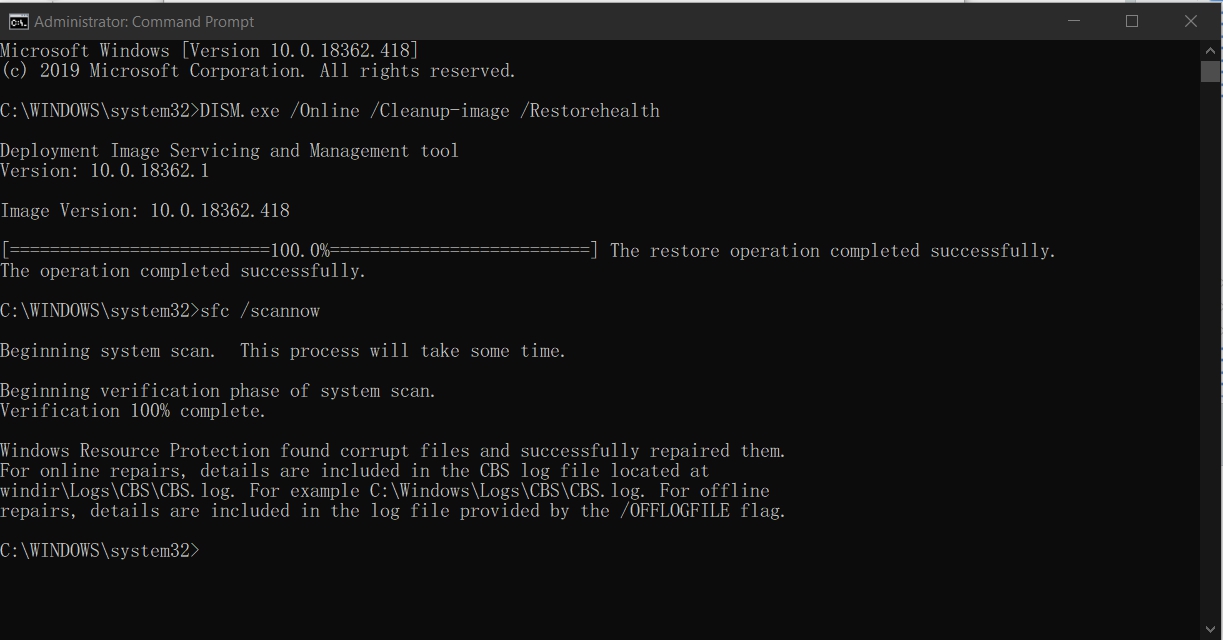
Task: Click the 'Image Version: 10.0.18362.418' line
Action: (x=145, y=211)
